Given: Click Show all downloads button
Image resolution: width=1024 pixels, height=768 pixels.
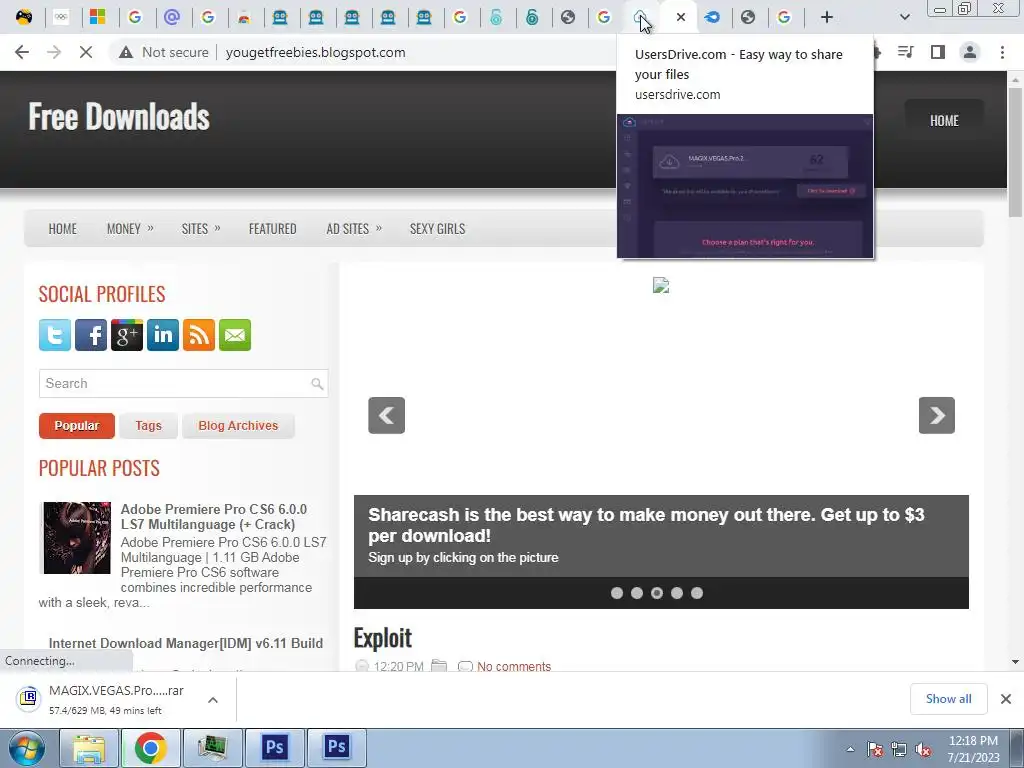Looking at the screenshot, I should coord(948,699).
